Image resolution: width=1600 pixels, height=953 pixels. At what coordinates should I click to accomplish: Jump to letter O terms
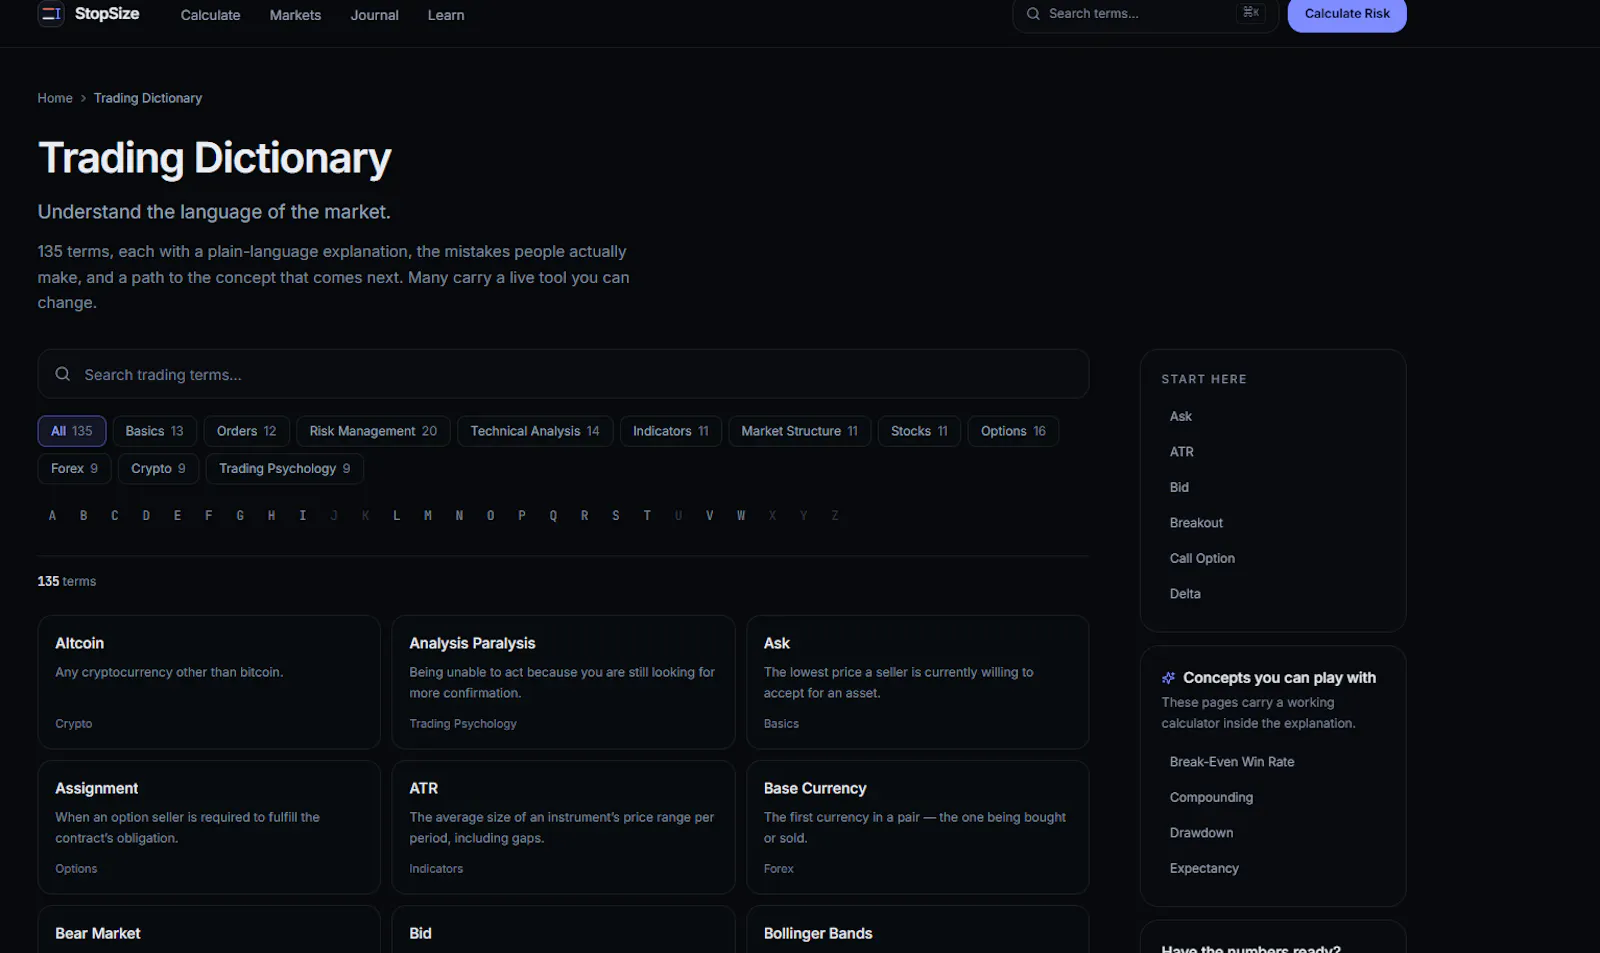coord(490,516)
